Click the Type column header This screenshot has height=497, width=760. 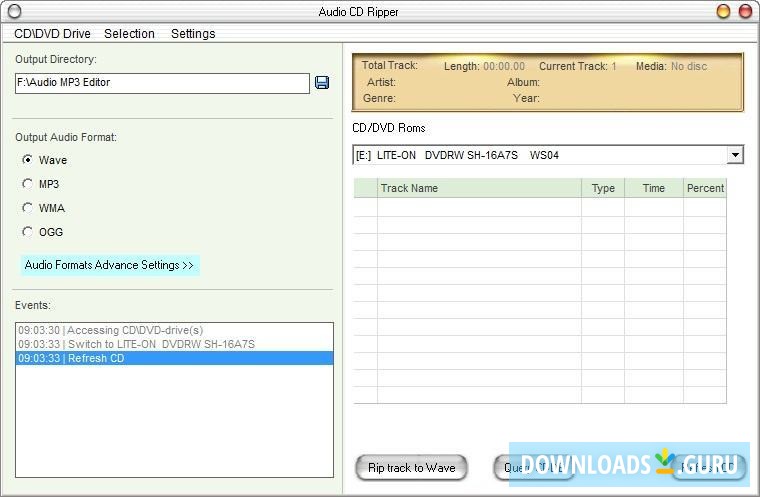(x=603, y=188)
